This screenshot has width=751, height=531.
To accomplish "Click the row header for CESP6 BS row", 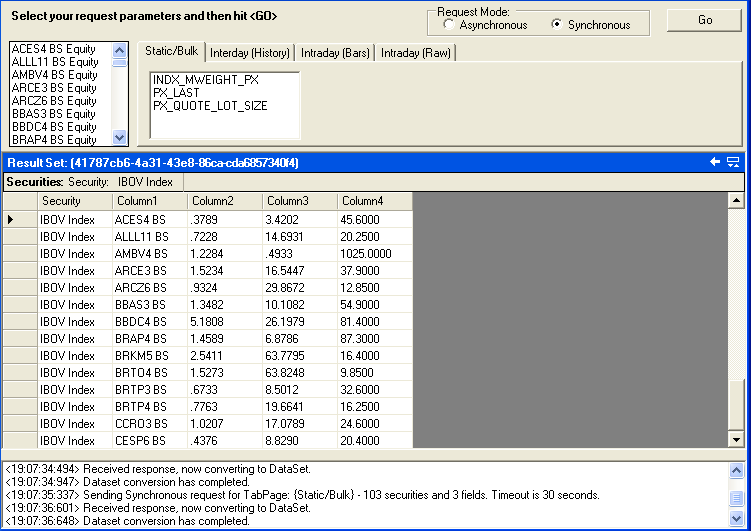I will tap(20, 441).
